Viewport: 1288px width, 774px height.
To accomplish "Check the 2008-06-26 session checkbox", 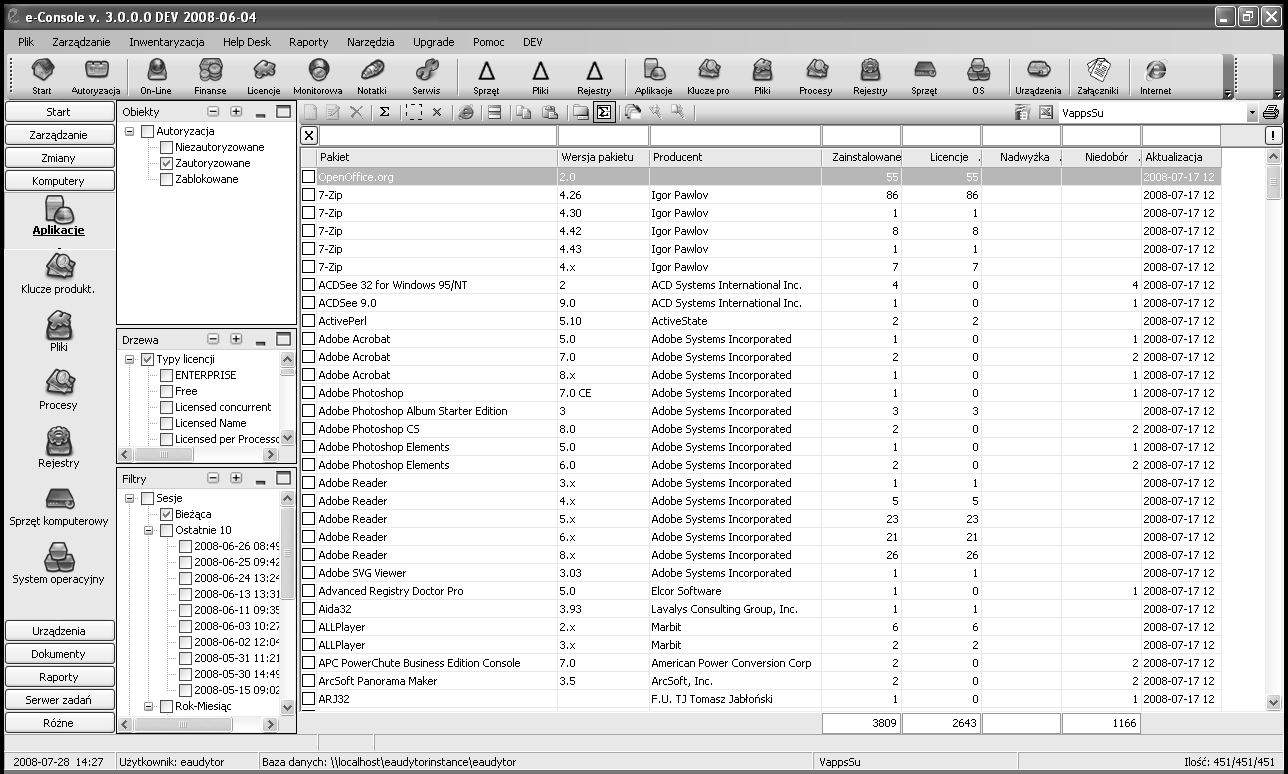I will (186, 546).
